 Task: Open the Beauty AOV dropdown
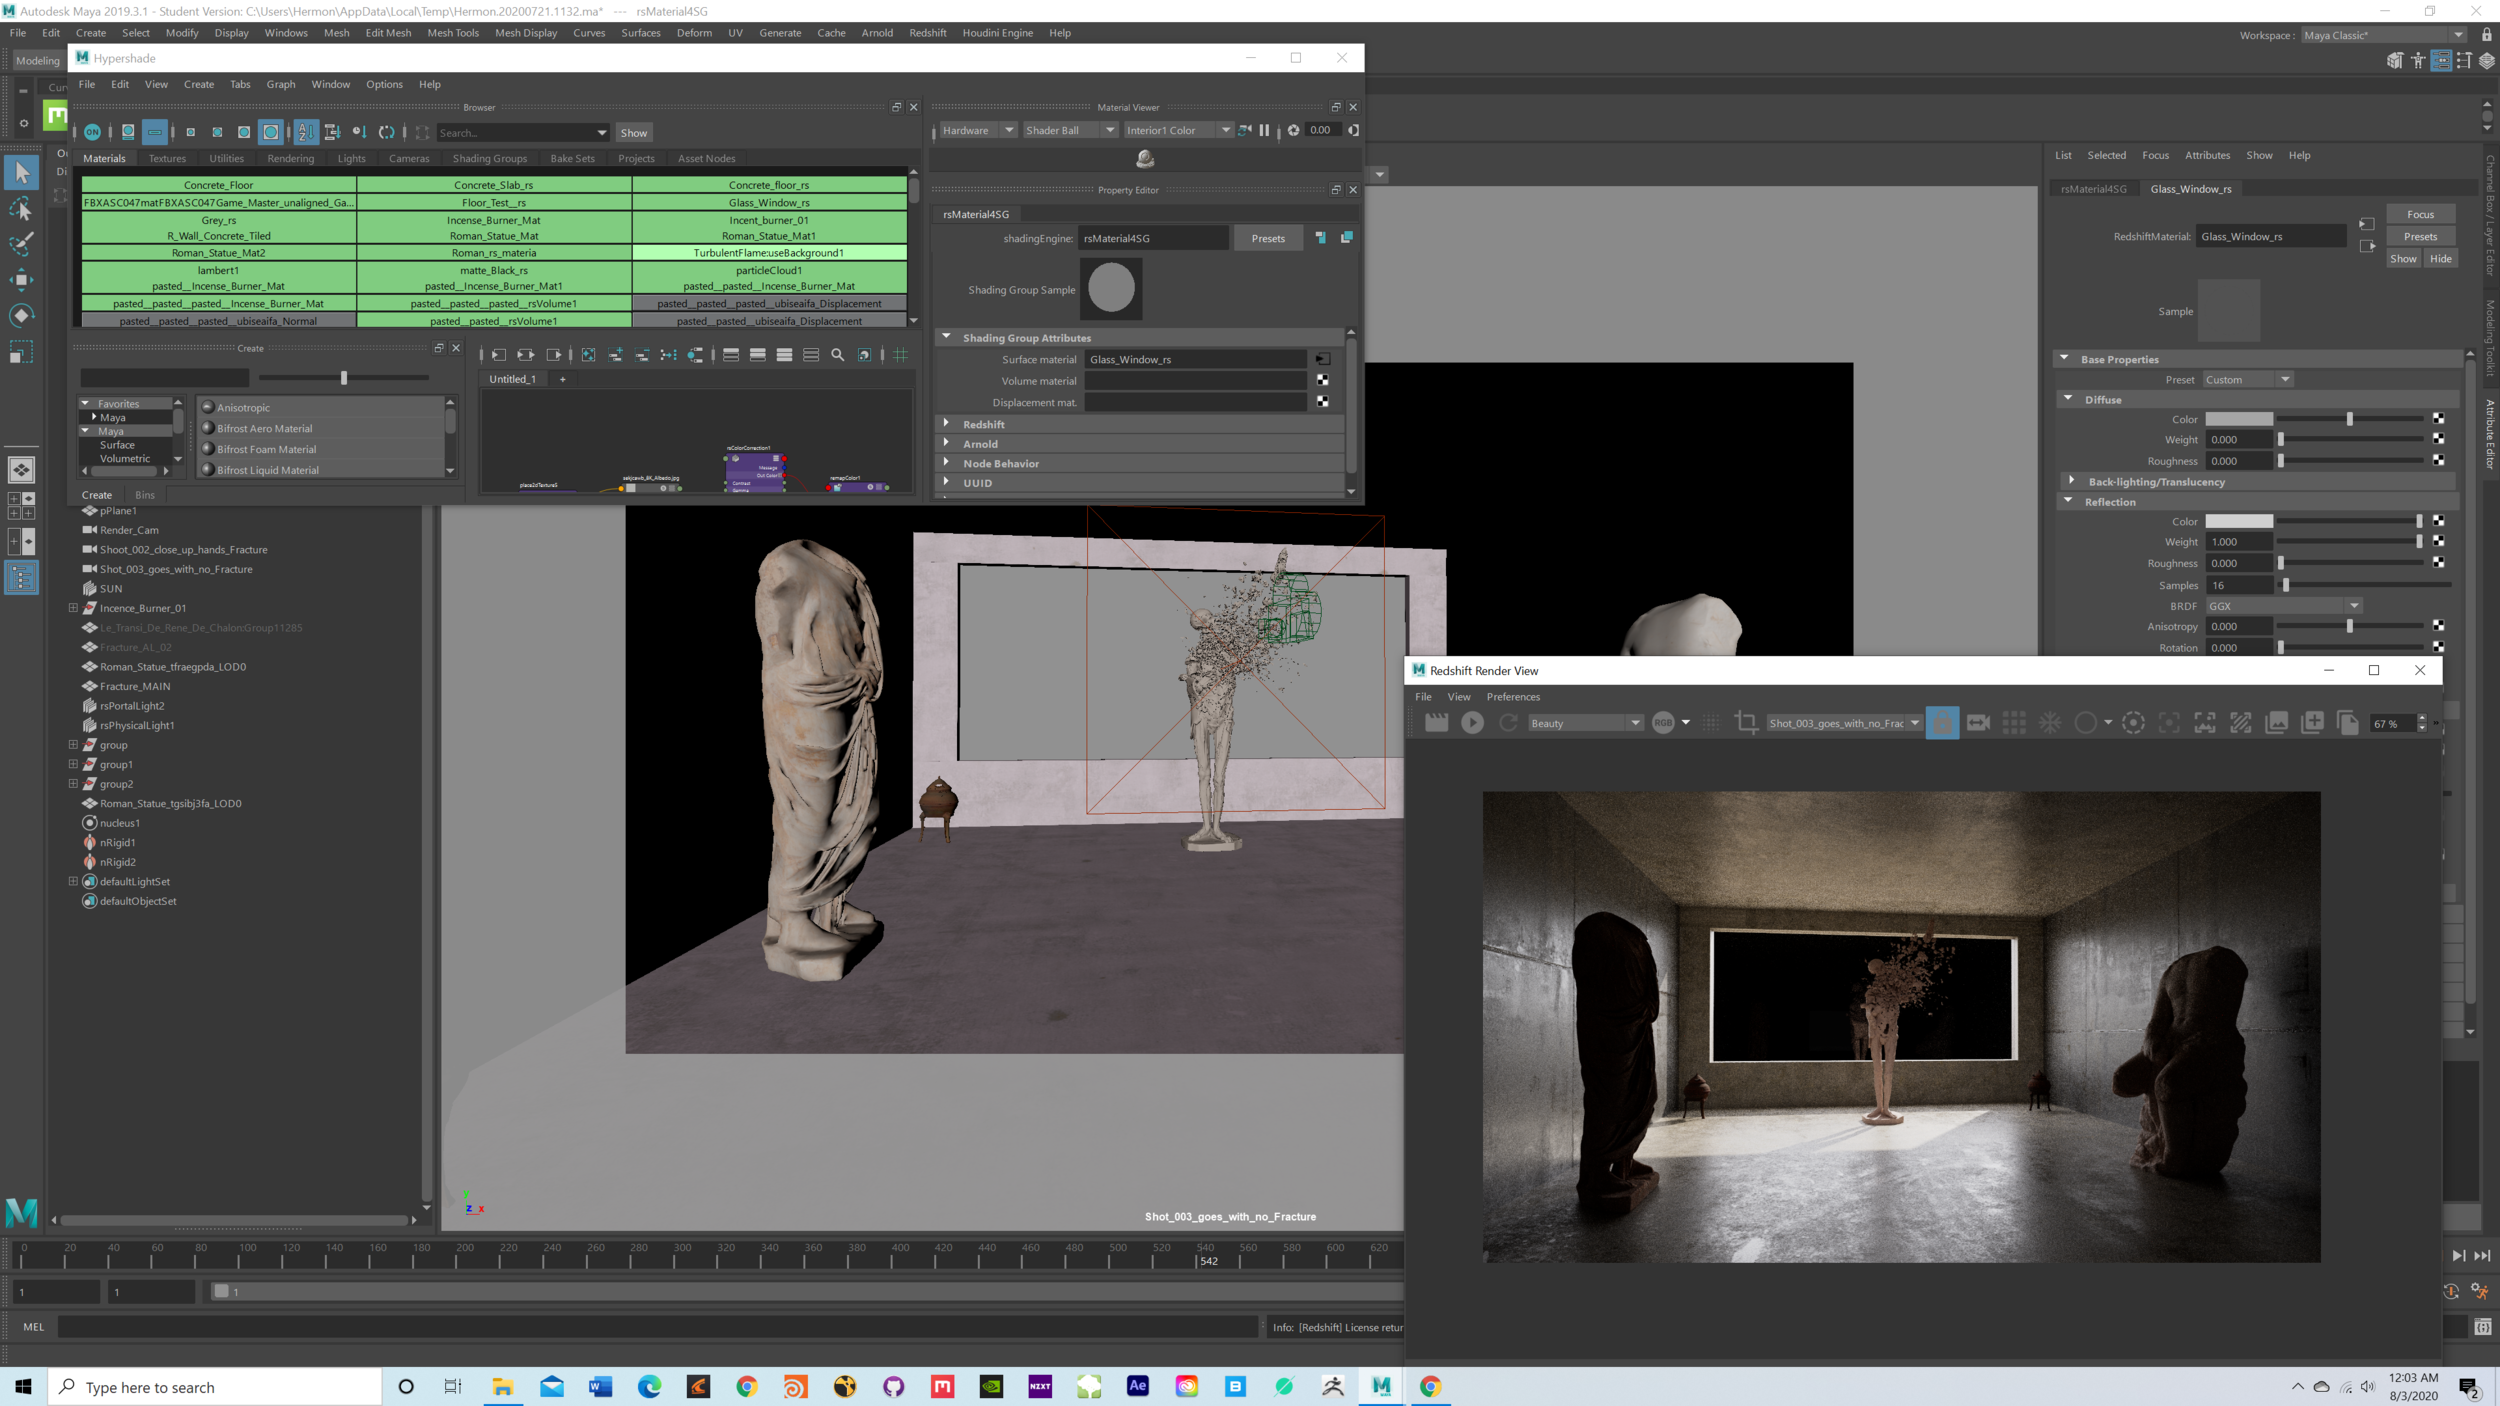pyautogui.click(x=1586, y=723)
